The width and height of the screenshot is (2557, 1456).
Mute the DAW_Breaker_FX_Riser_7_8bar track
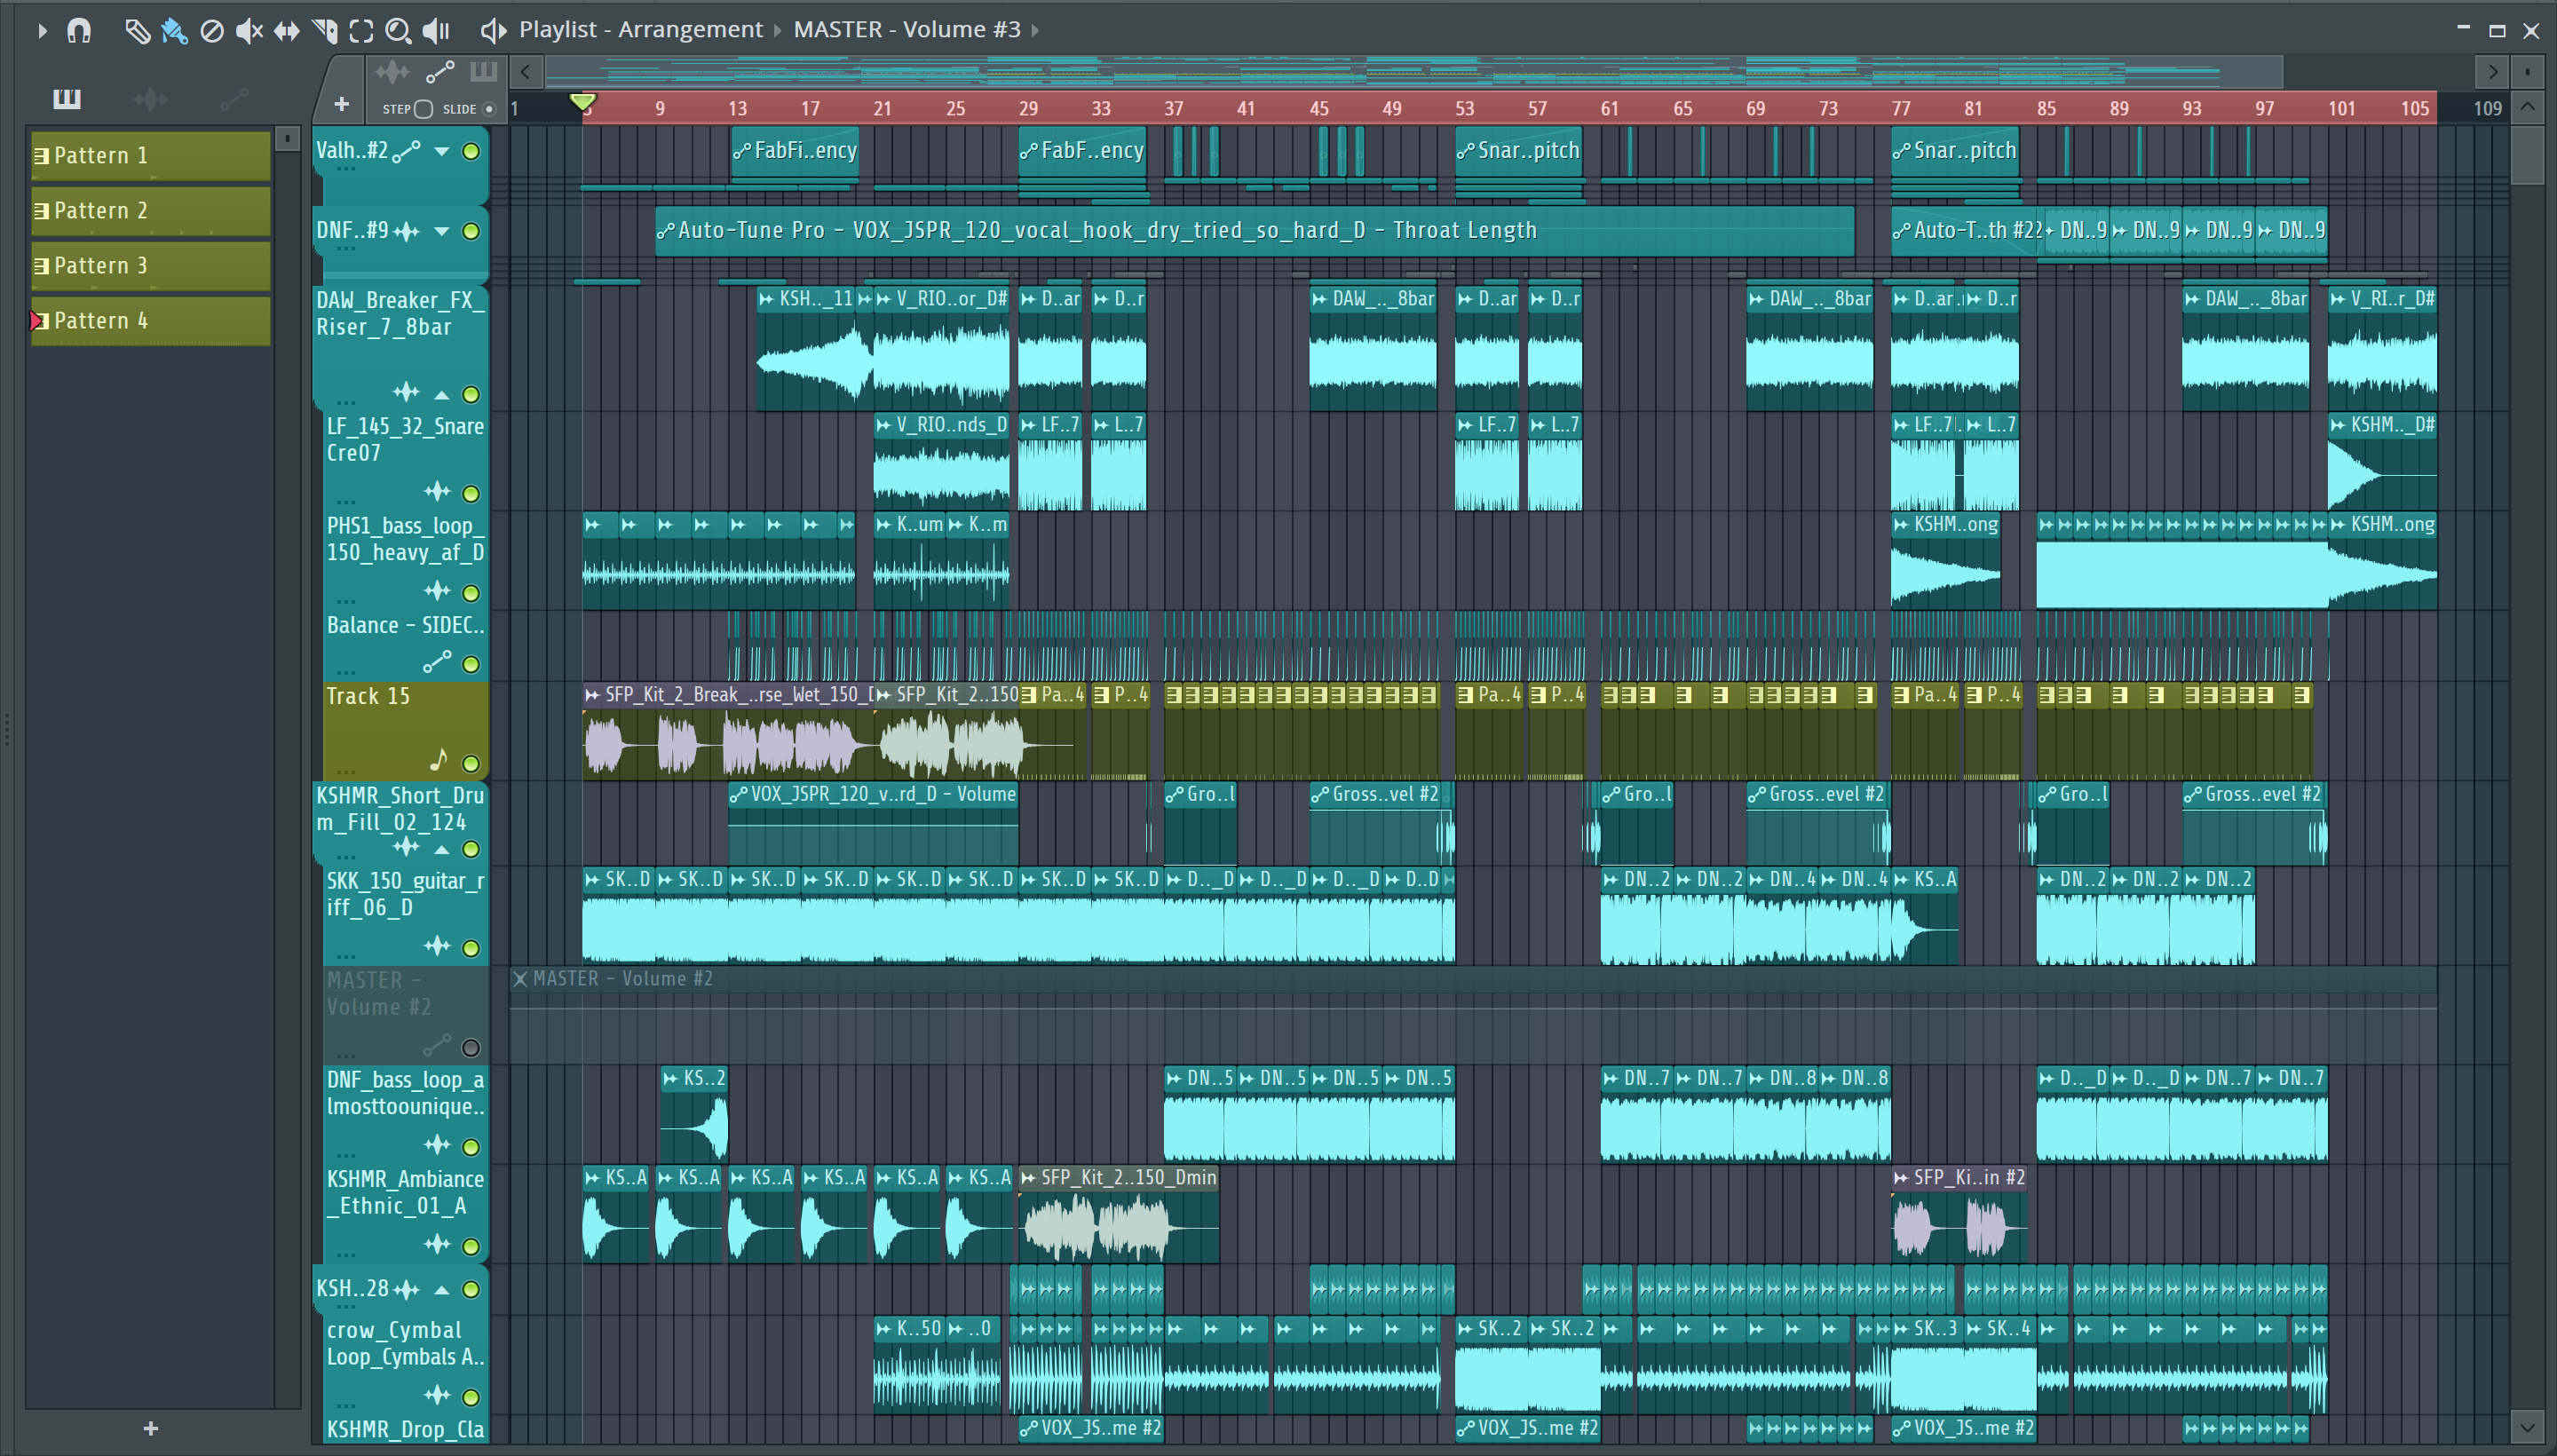[x=470, y=394]
